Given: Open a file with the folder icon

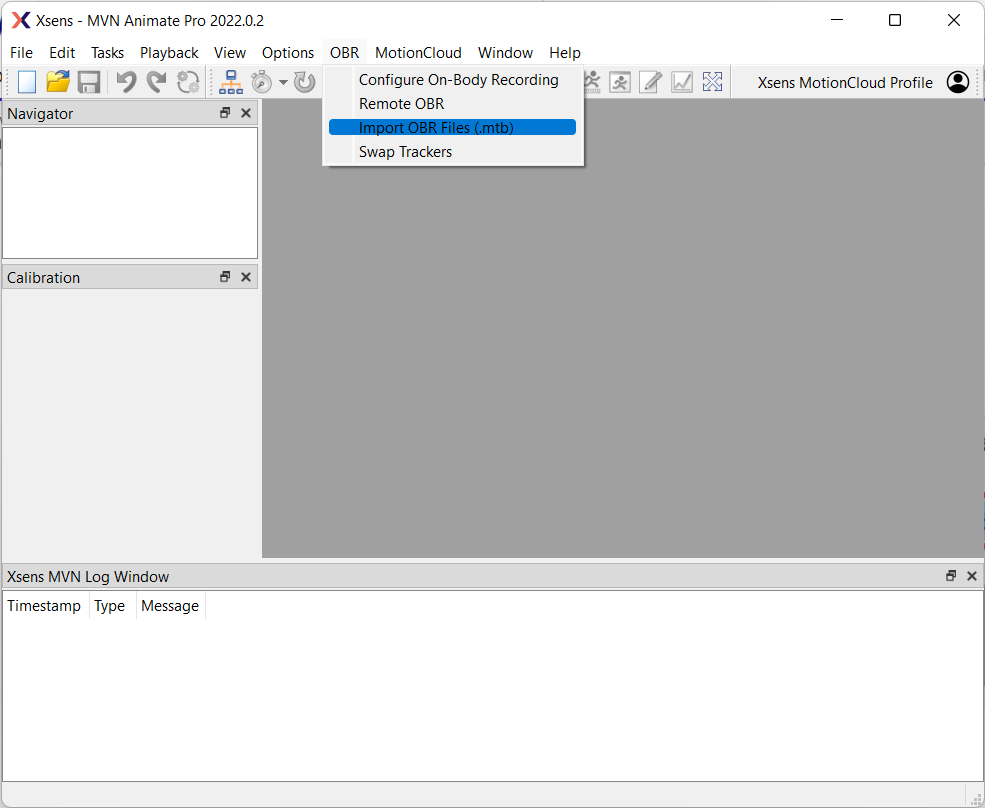Looking at the screenshot, I should point(58,82).
